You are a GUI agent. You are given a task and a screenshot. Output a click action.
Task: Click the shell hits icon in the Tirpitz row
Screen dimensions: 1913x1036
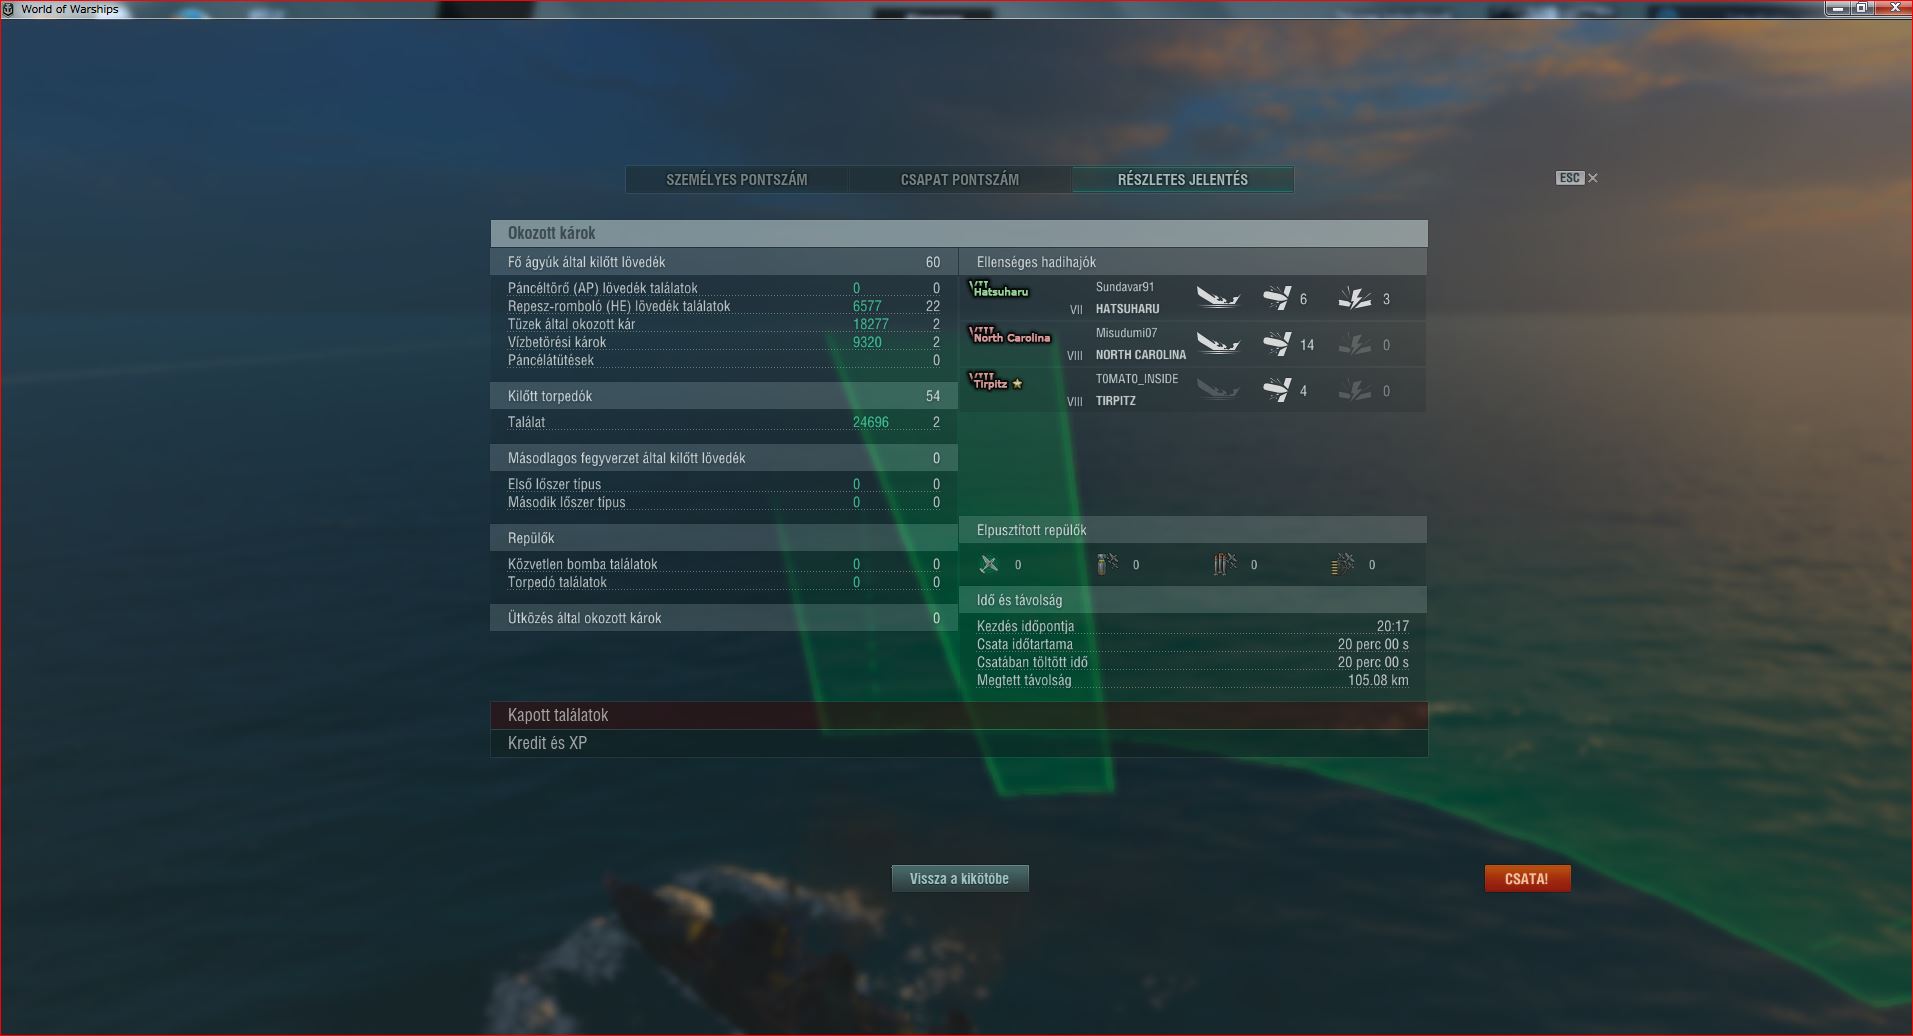coord(1276,390)
